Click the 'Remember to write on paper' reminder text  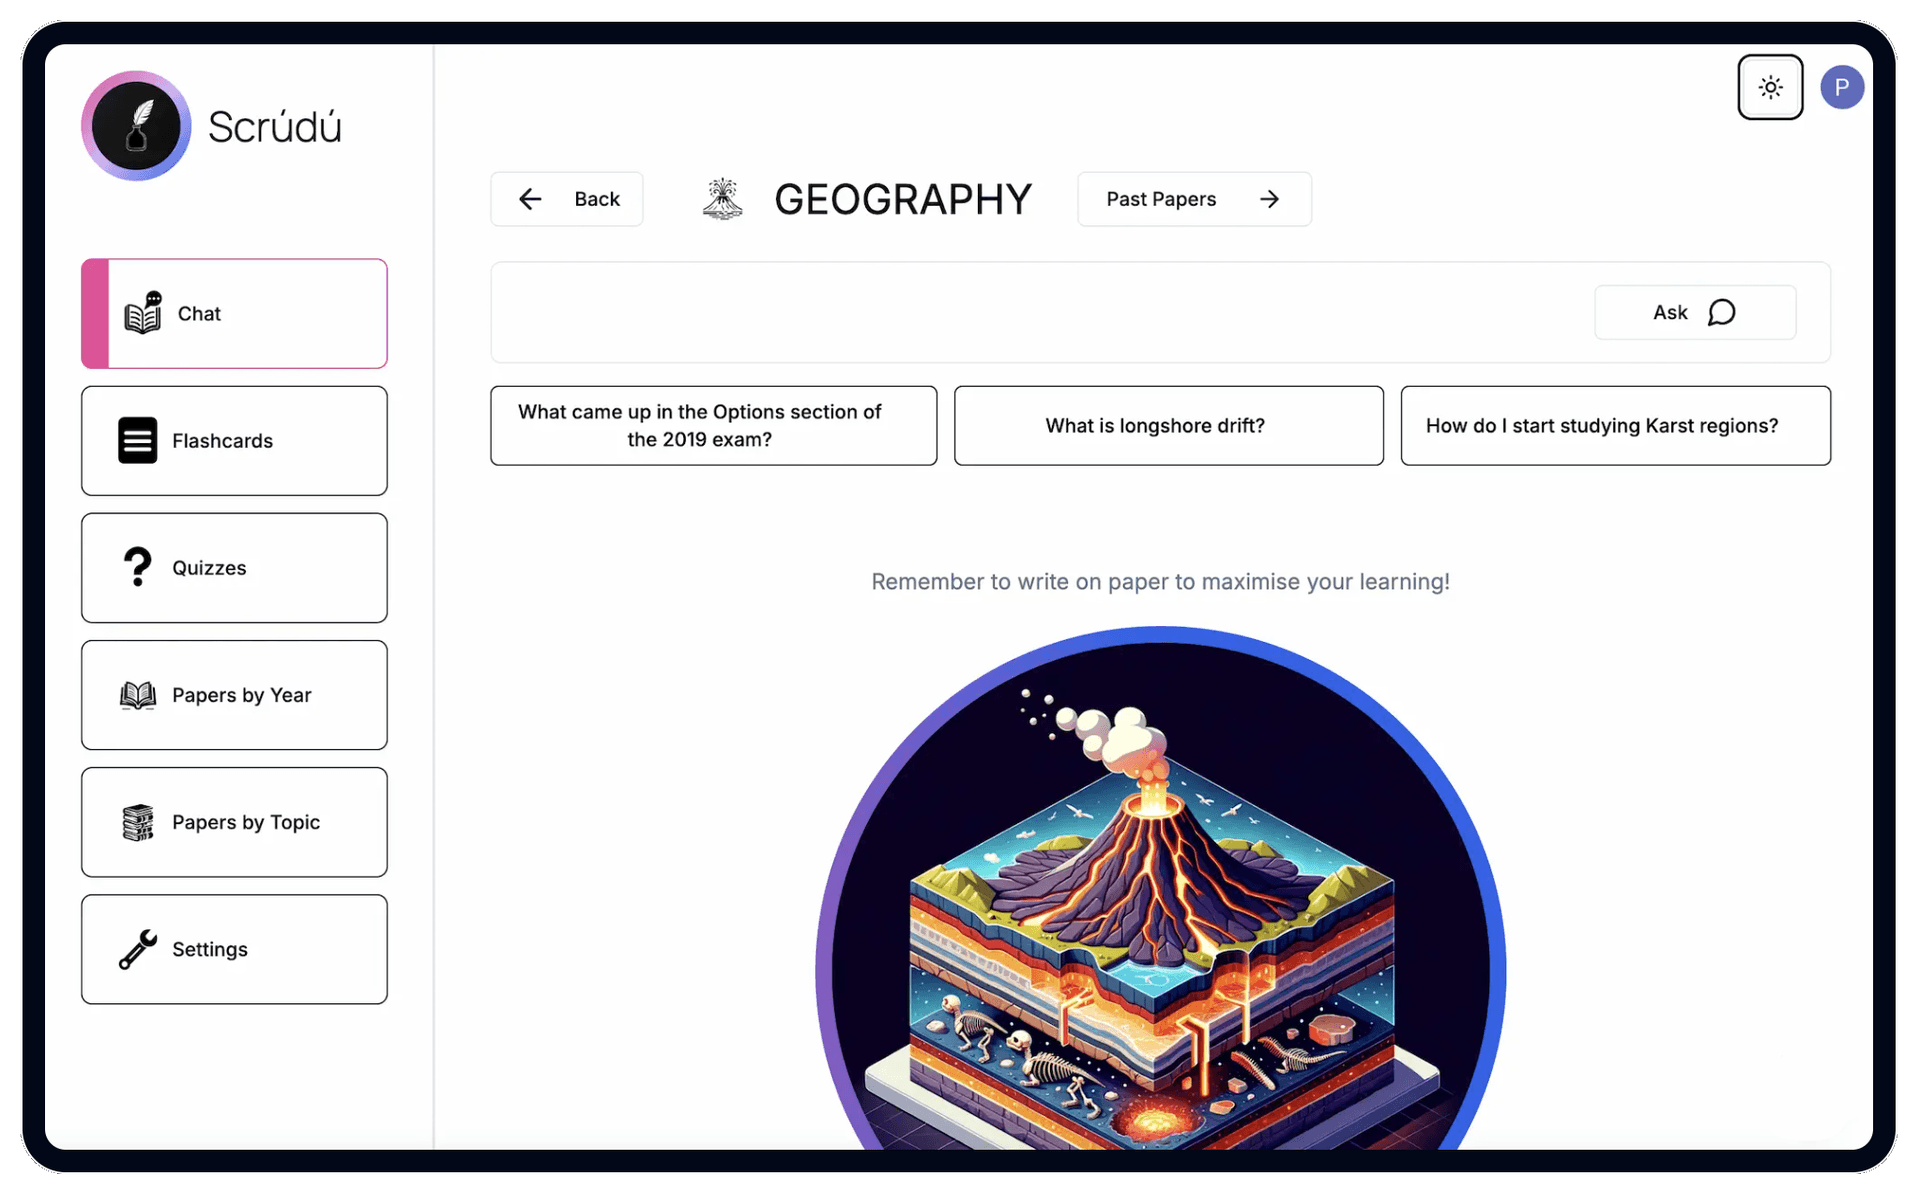[x=1160, y=582]
